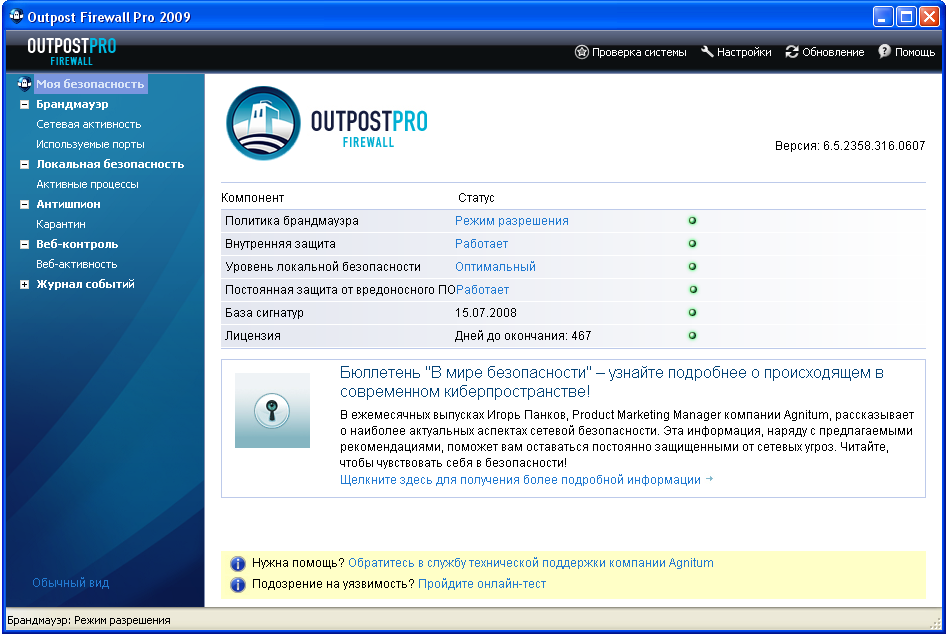Click the keyhole bulletin image
Image resolution: width=947 pixels, height=636 pixels.
pos(272,410)
